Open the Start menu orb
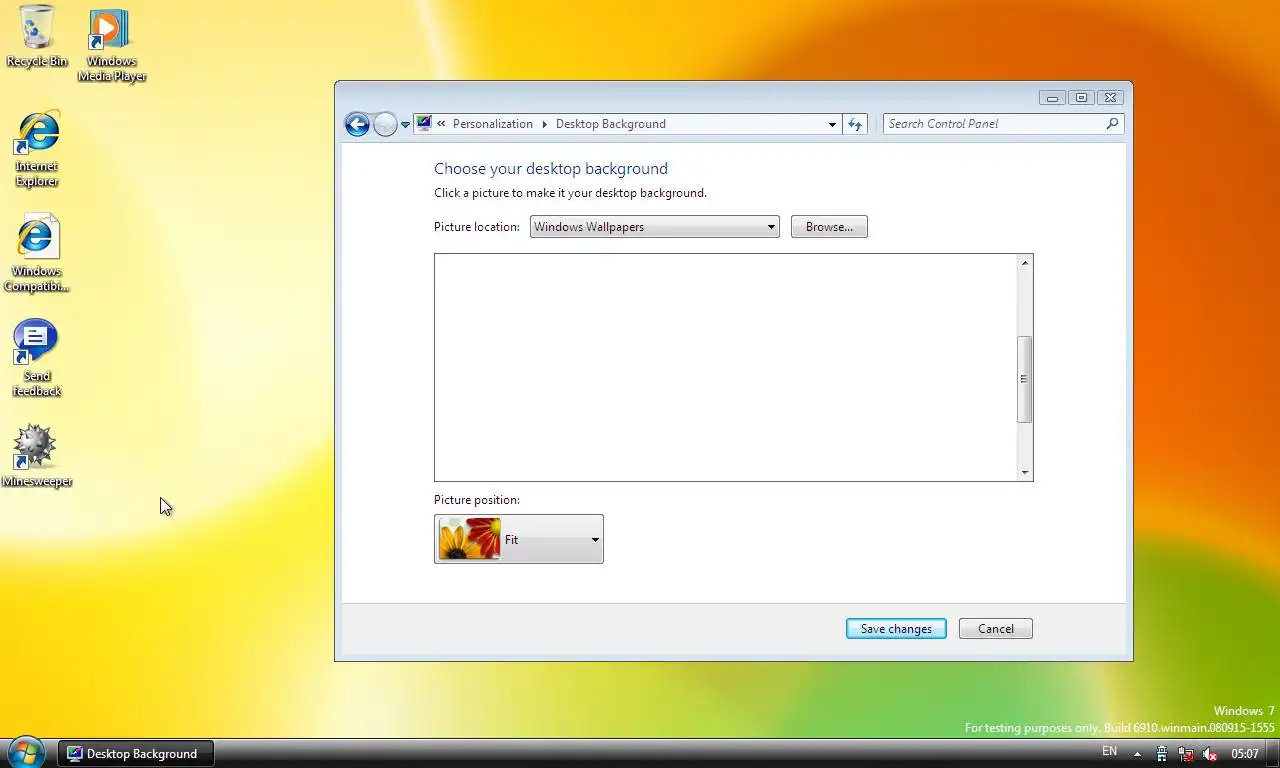 tap(27, 752)
